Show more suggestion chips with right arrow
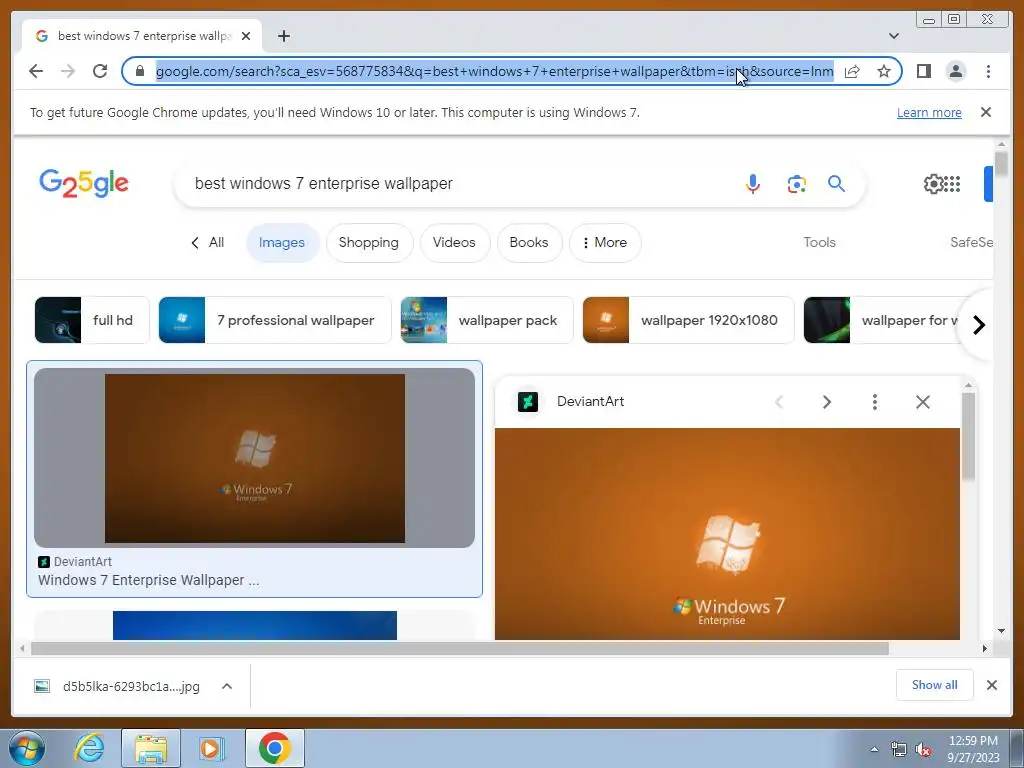Image resolution: width=1024 pixels, height=768 pixels. [x=978, y=325]
